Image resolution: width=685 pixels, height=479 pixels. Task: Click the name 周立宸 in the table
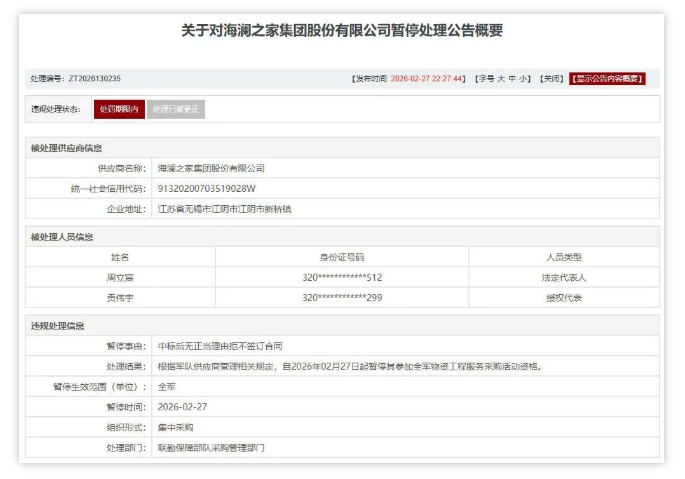119,277
